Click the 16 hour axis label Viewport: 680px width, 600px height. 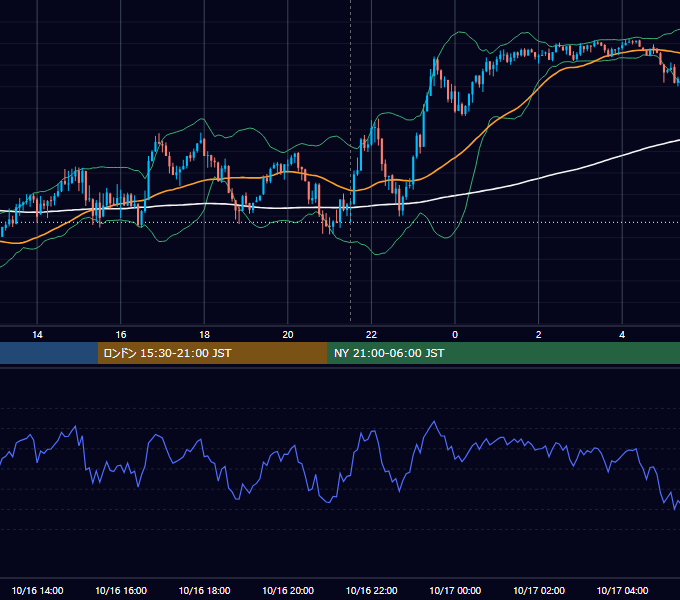[x=121, y=335]
